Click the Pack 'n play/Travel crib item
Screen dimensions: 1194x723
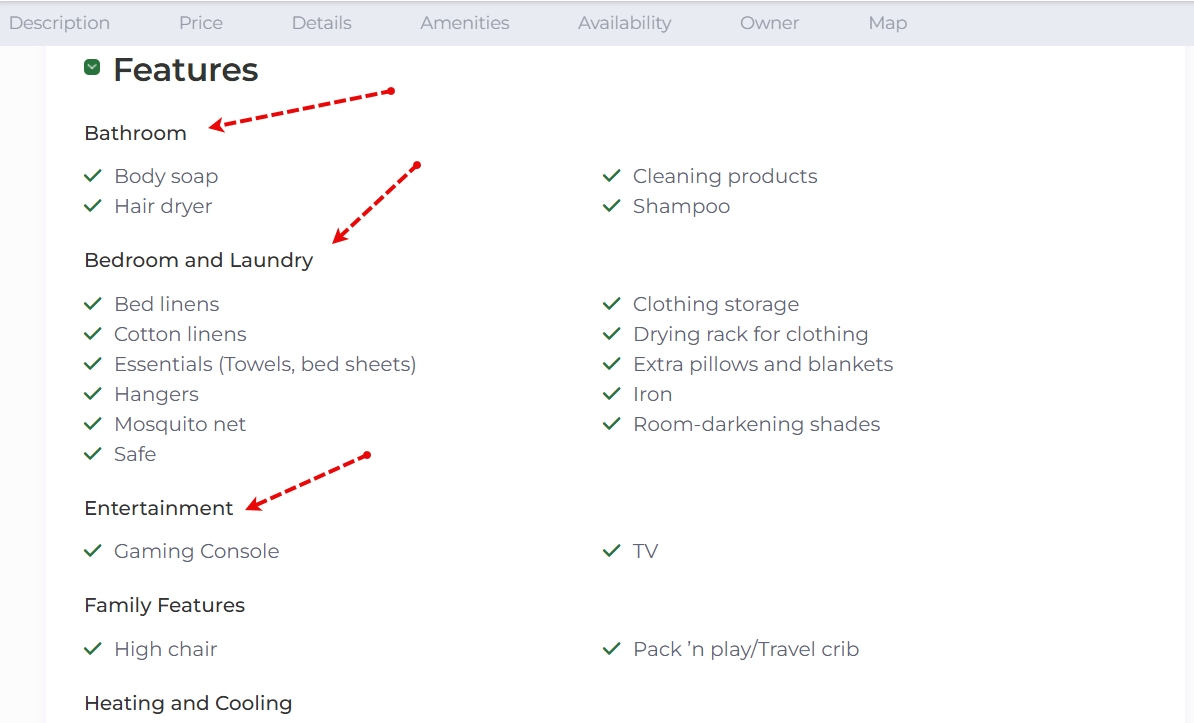coord(745,649)
